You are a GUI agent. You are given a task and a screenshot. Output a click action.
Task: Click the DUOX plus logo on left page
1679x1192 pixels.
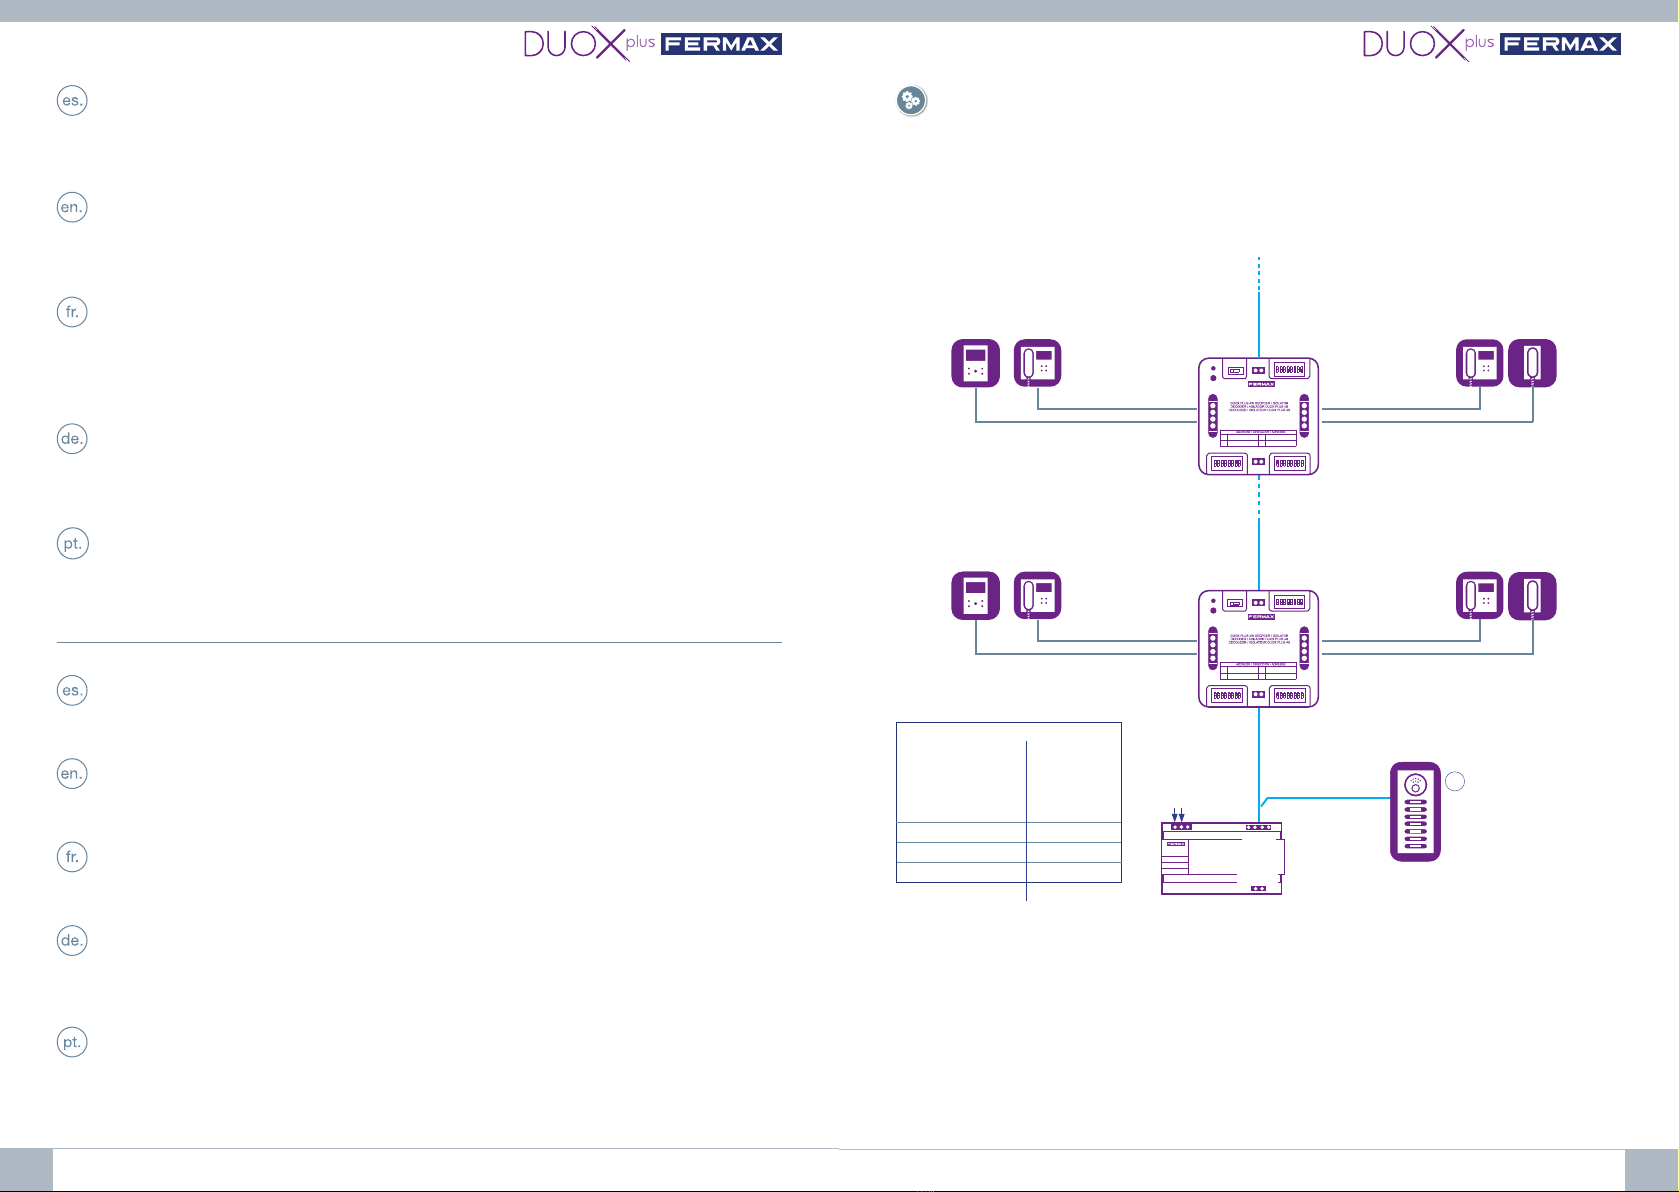(589, 44)
